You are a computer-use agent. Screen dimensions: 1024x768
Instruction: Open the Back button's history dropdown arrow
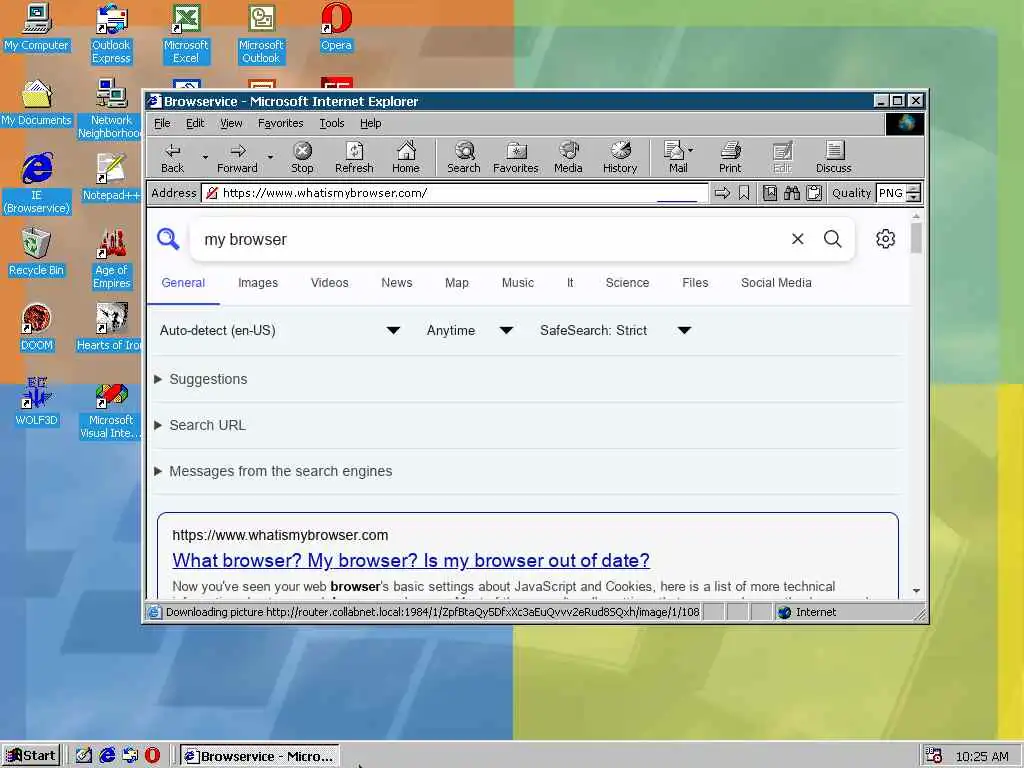point(205,157)
